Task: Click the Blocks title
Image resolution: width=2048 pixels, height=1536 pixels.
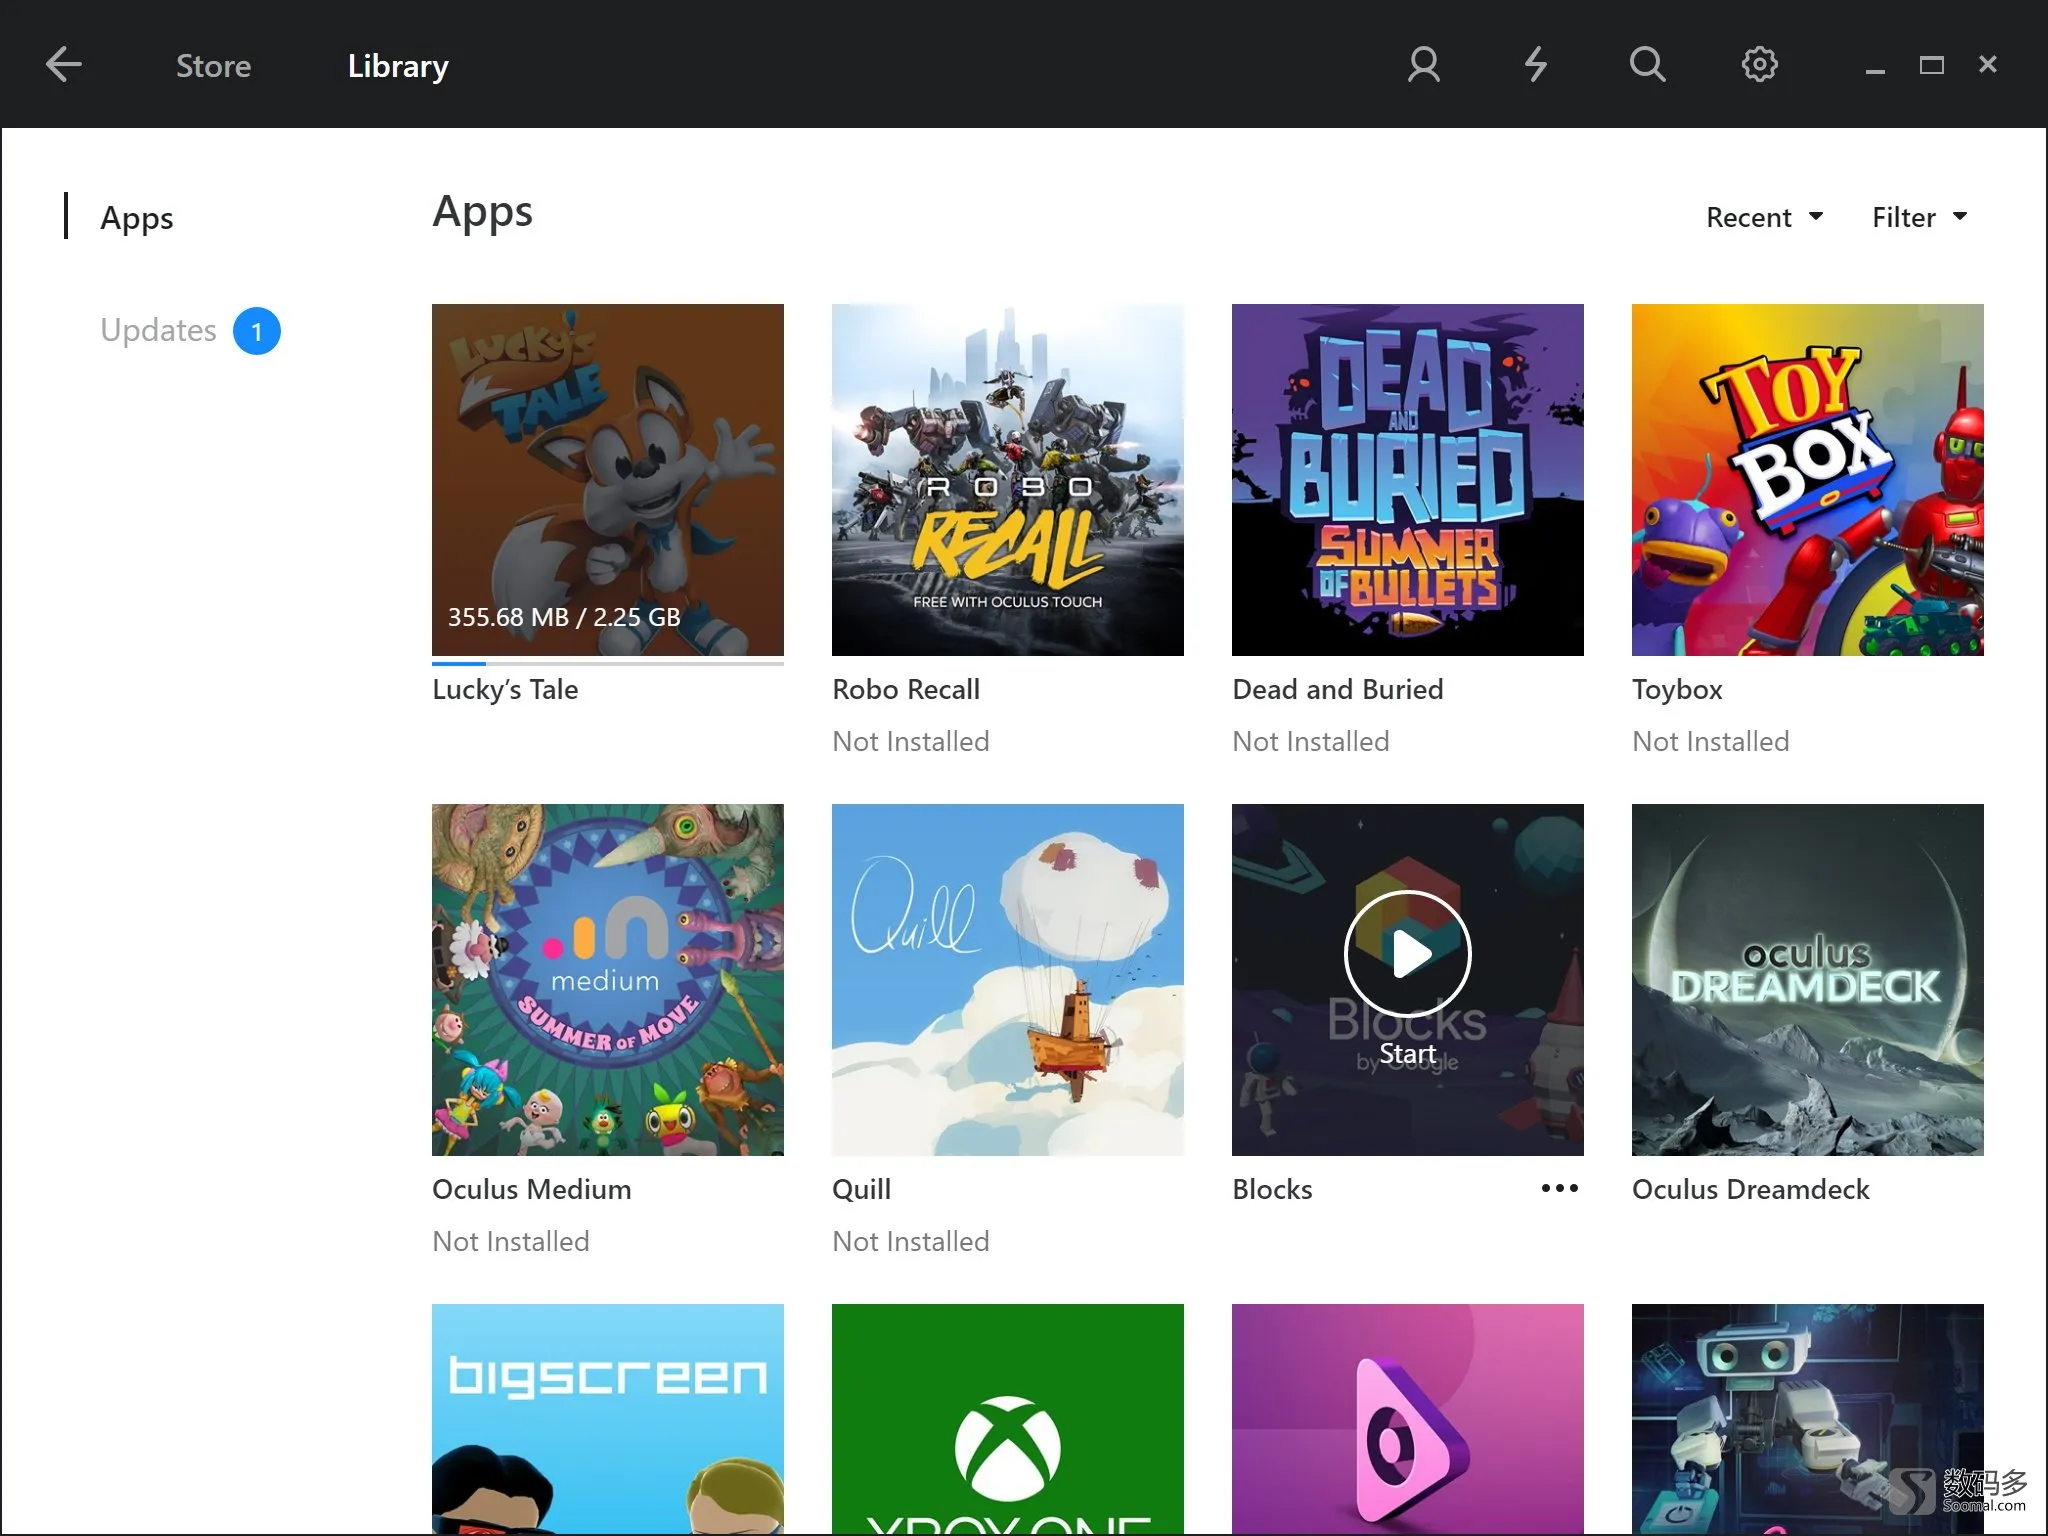Action: [1272, 1189]
